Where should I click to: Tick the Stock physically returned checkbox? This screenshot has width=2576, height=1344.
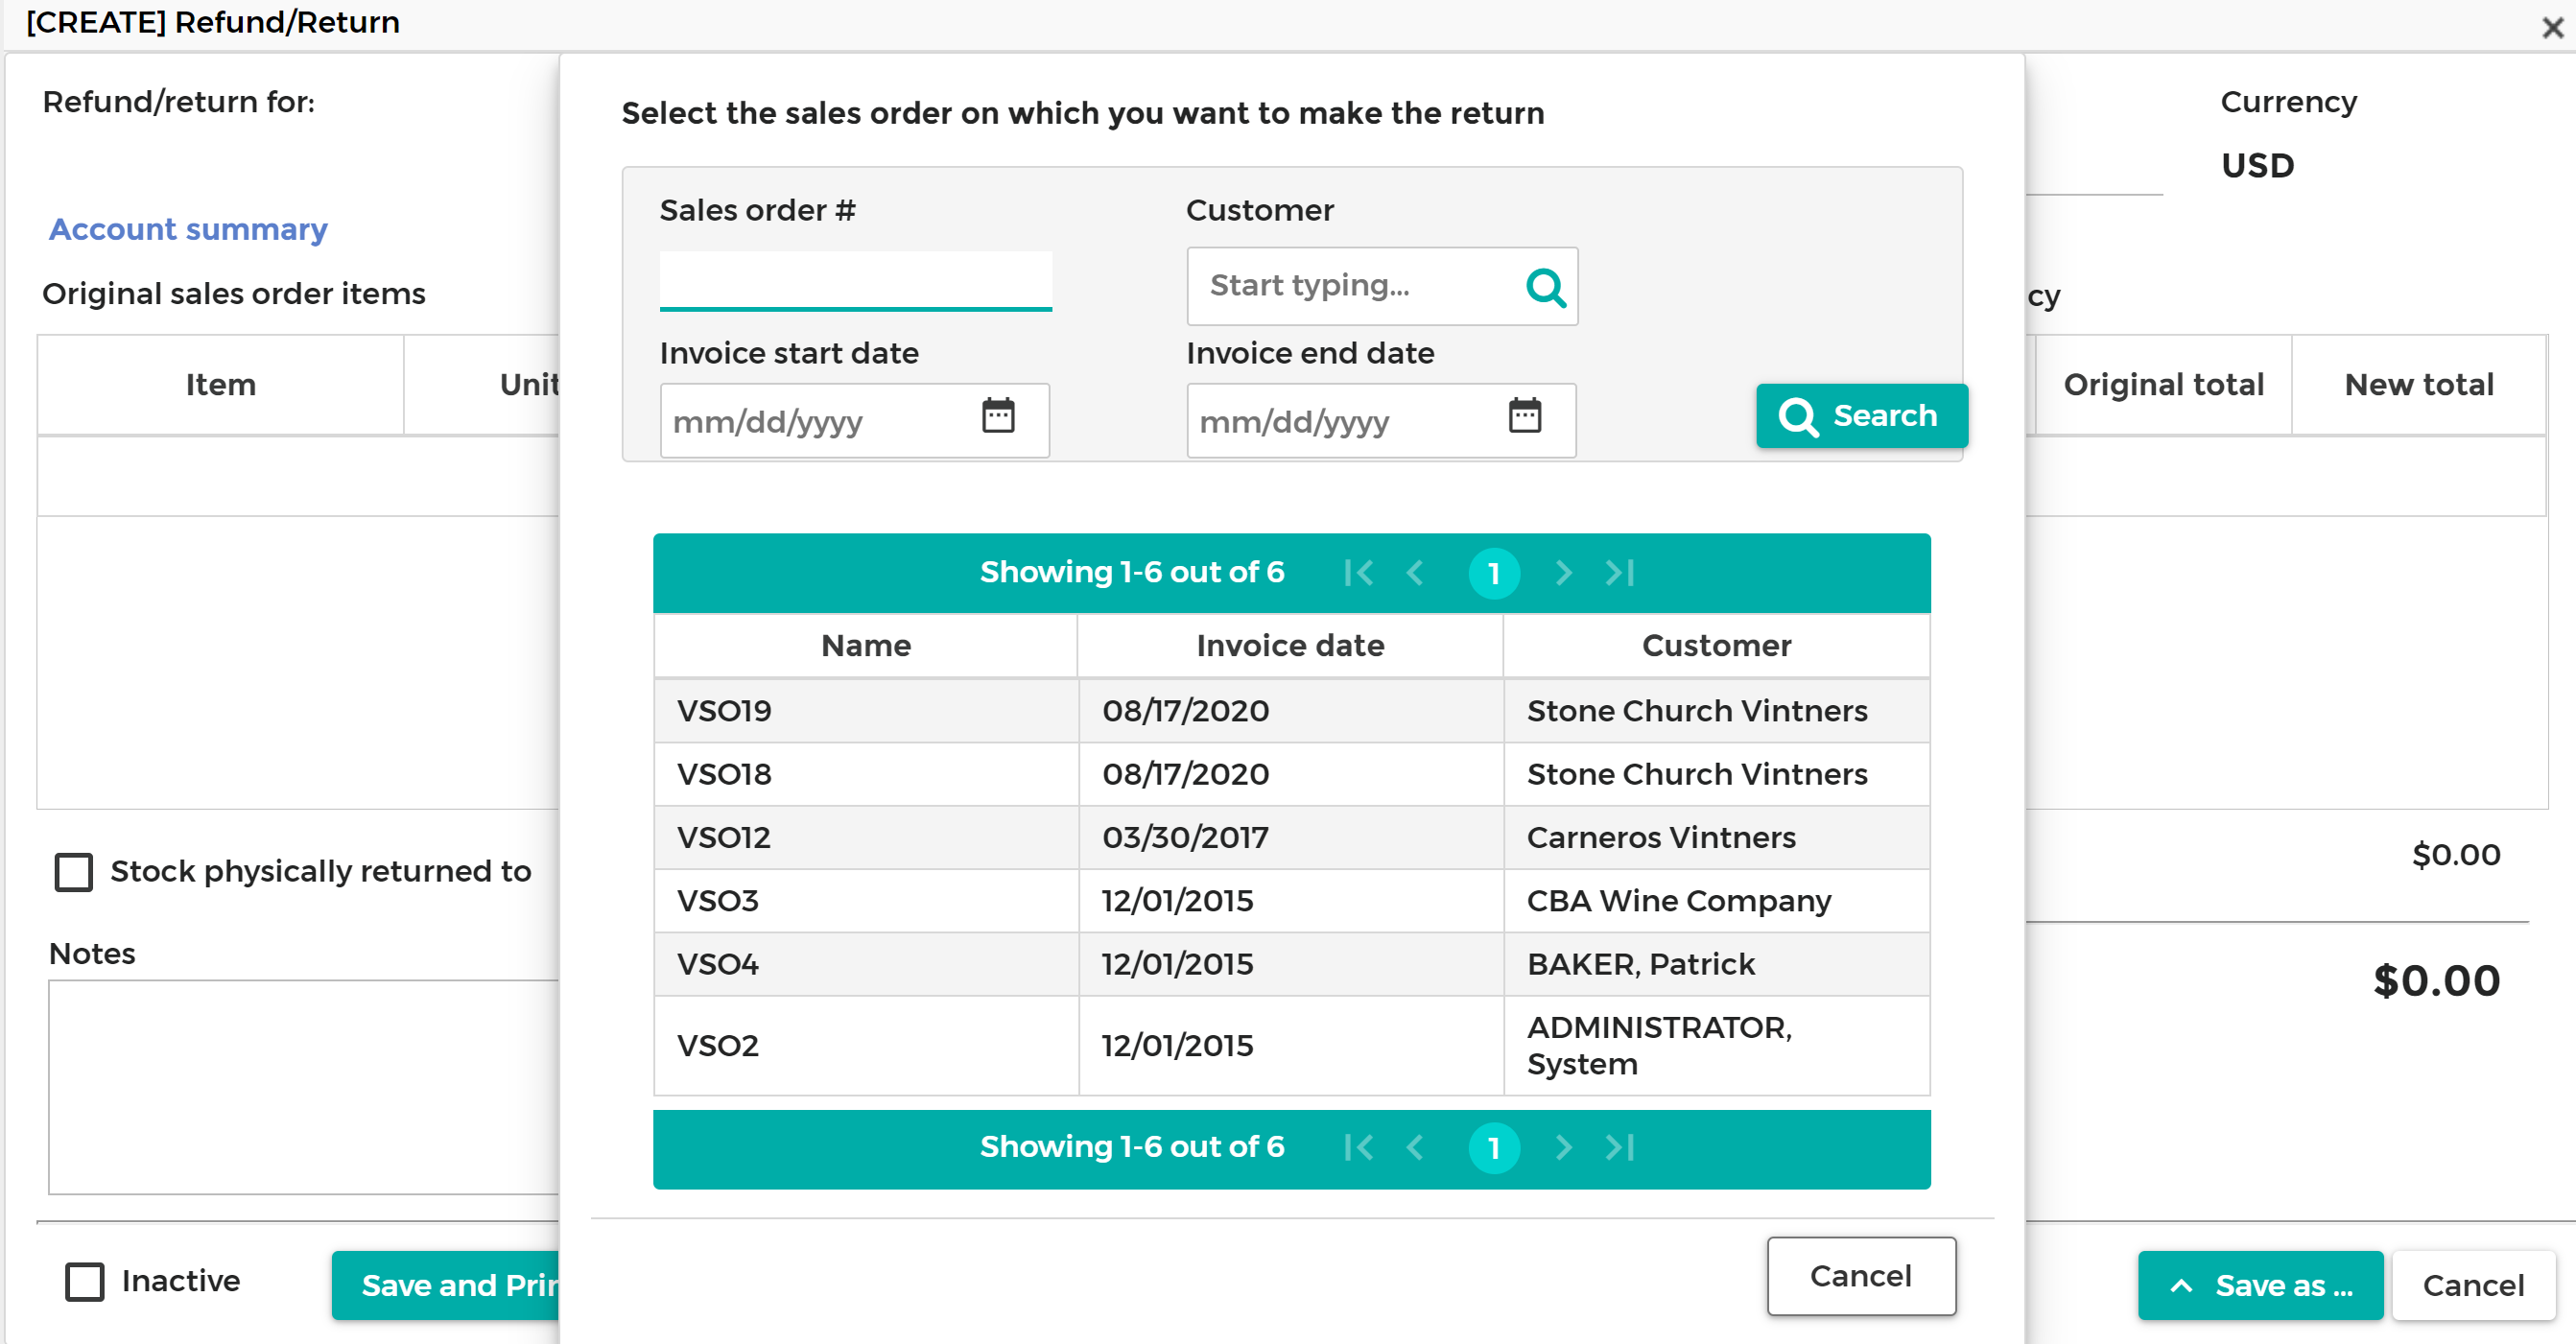coord(74,872)
